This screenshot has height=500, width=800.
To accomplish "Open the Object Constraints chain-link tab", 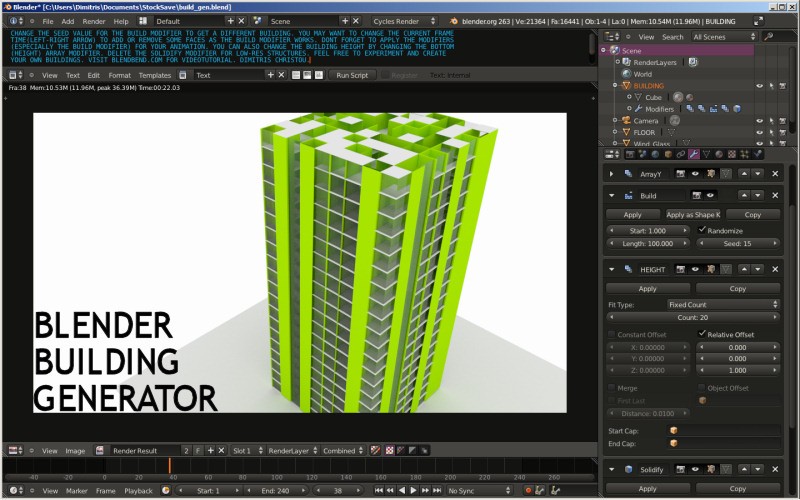I will point(681,154).
